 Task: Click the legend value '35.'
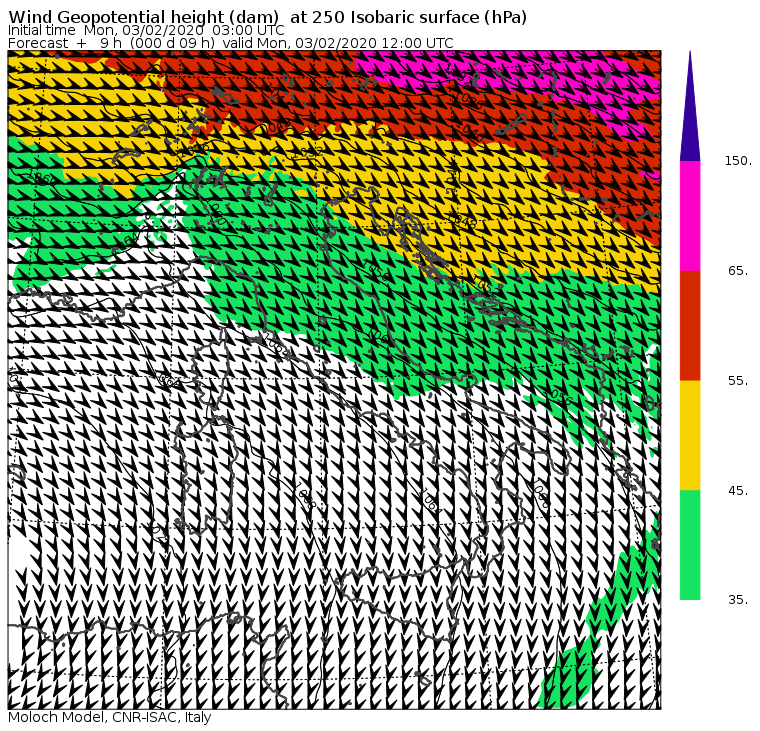coord(738,600)
